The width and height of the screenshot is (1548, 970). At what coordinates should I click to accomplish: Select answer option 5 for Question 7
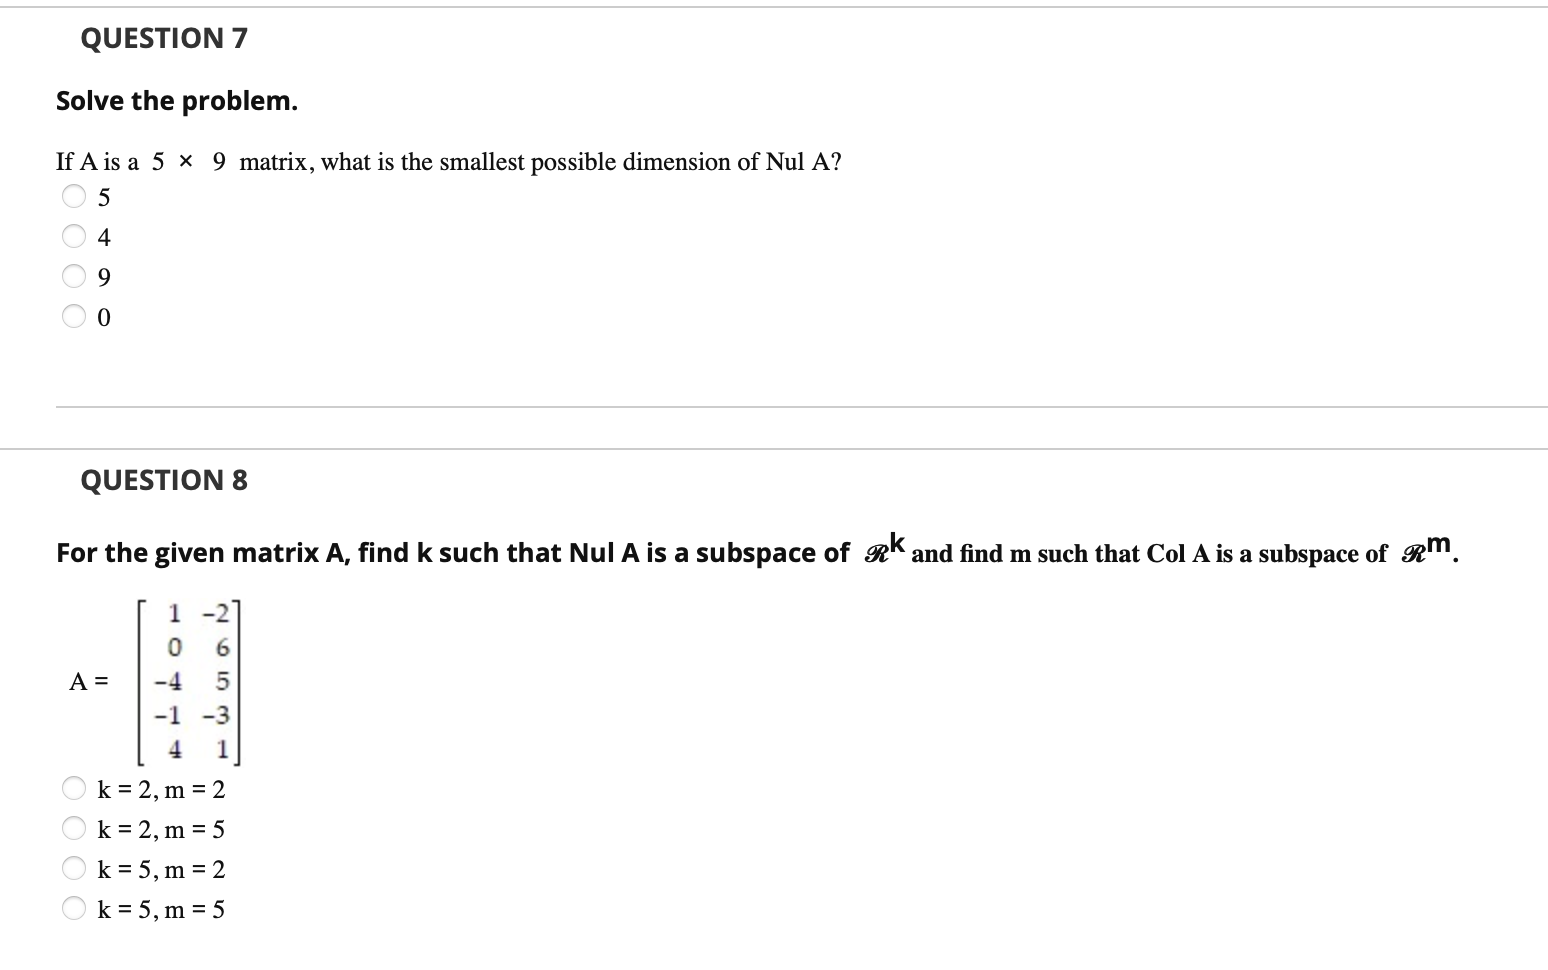74,196
